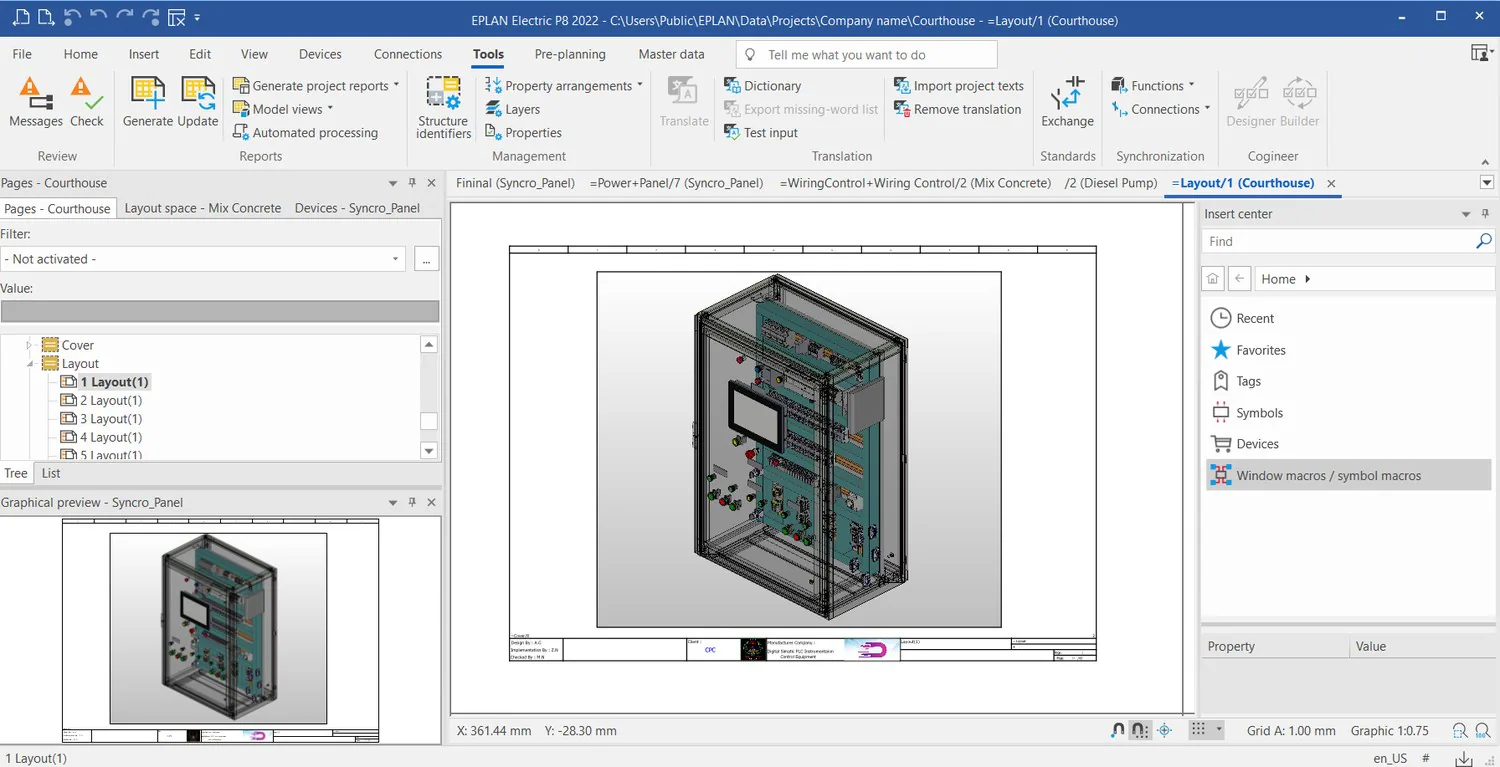Open the Exchange standards tool

[1067, 102]
